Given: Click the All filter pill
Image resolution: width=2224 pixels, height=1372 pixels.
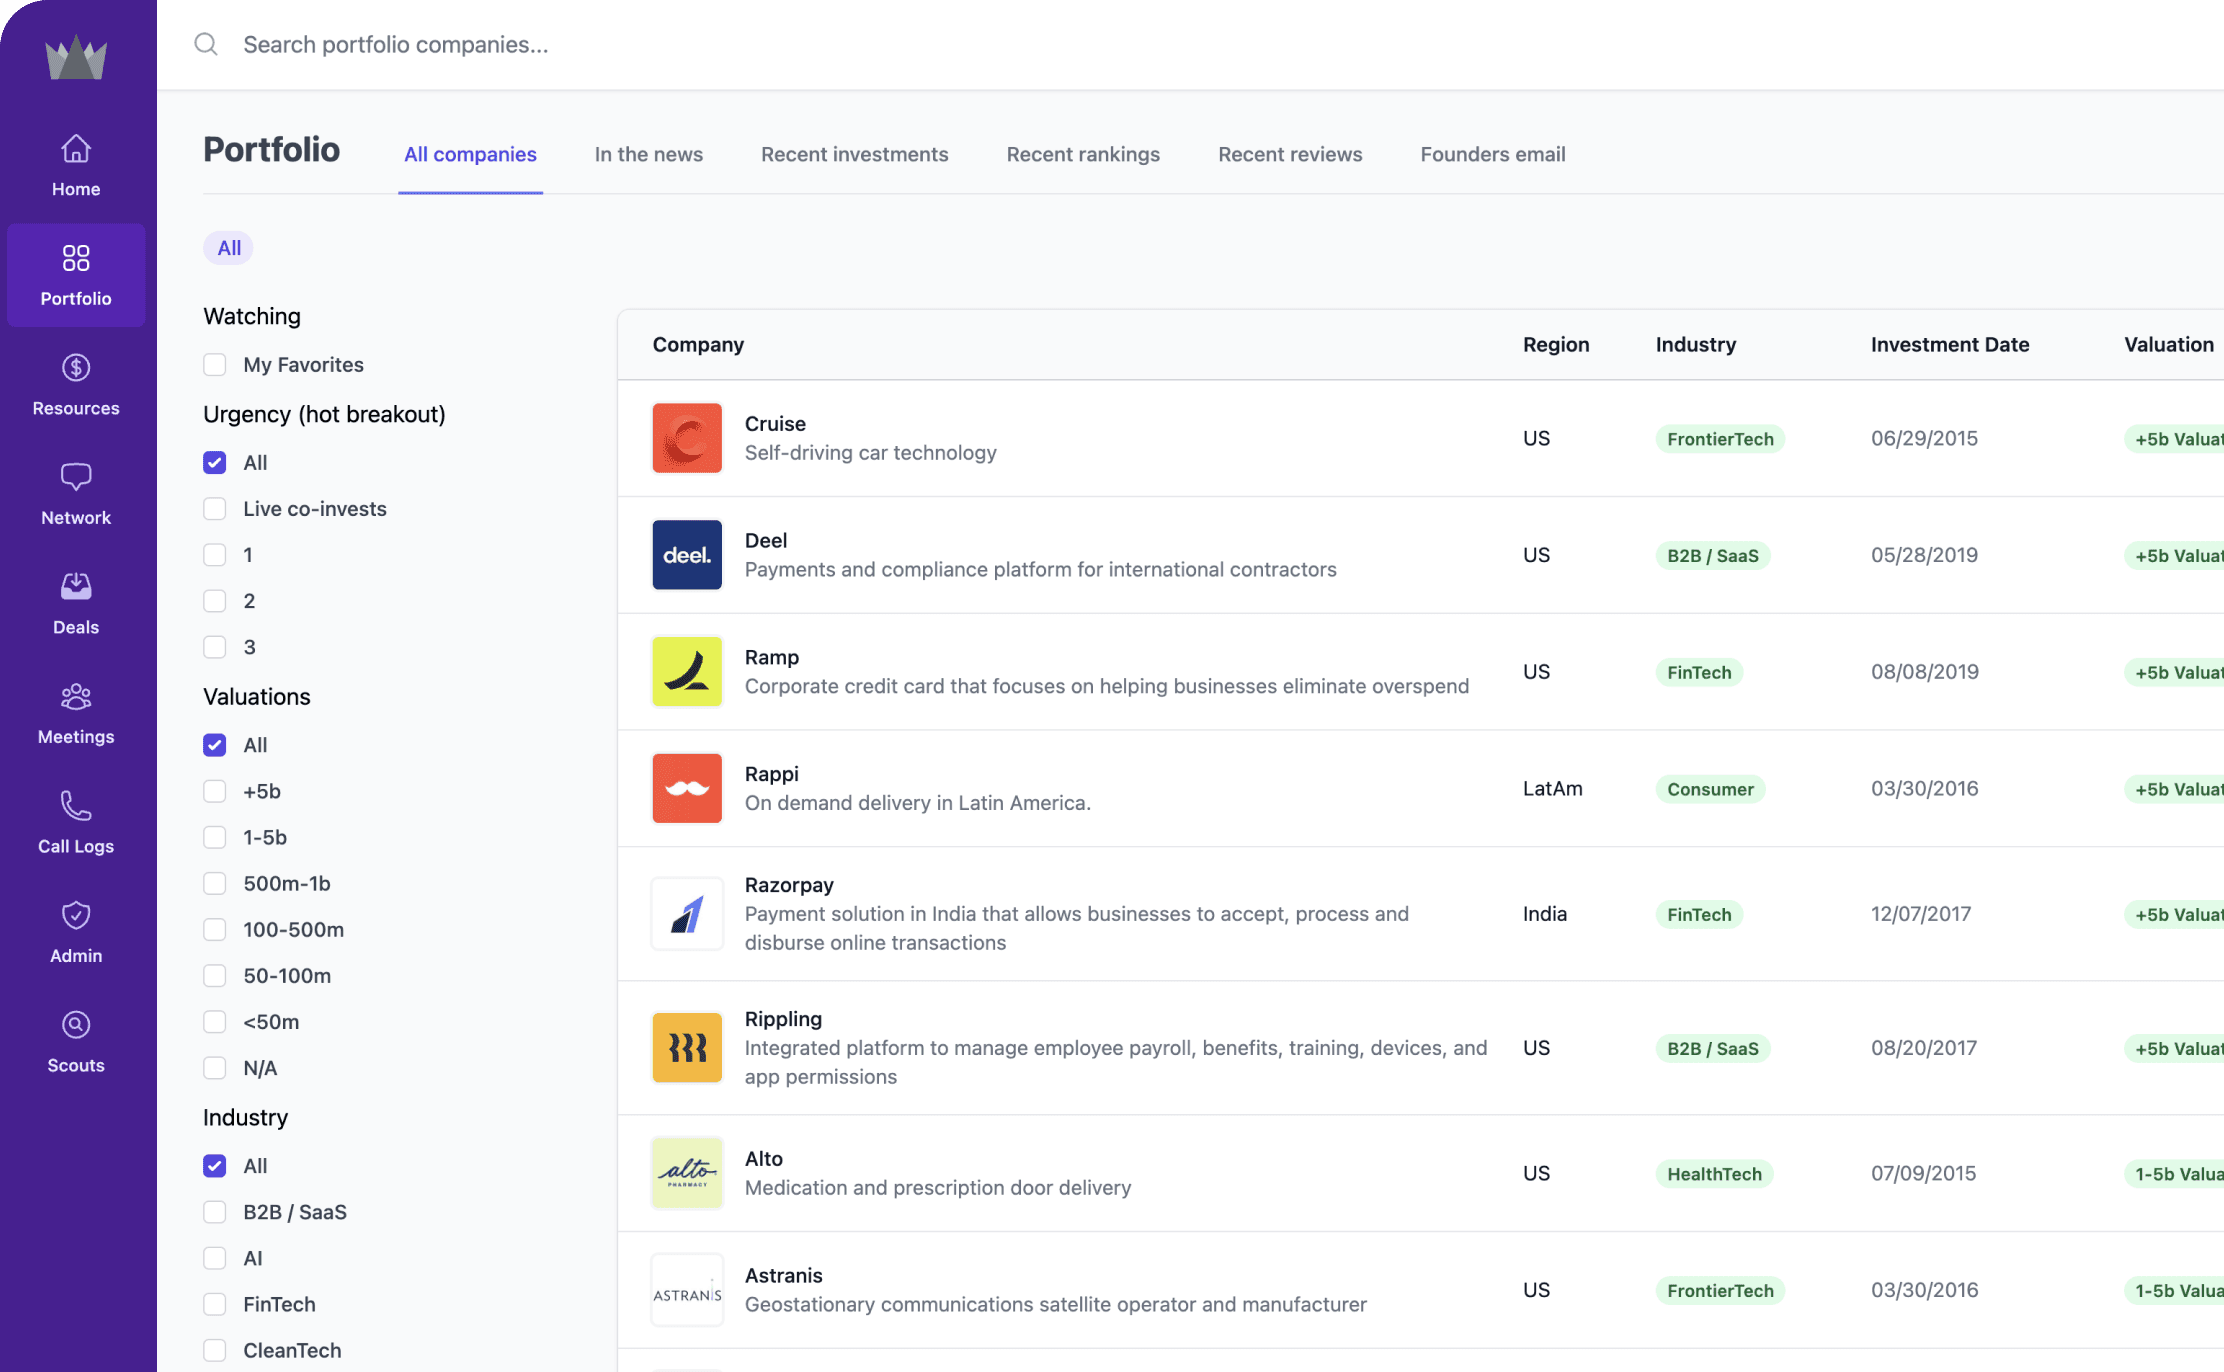Looking at the screenshot, I should pyautogui.click(x=229, y=248).
